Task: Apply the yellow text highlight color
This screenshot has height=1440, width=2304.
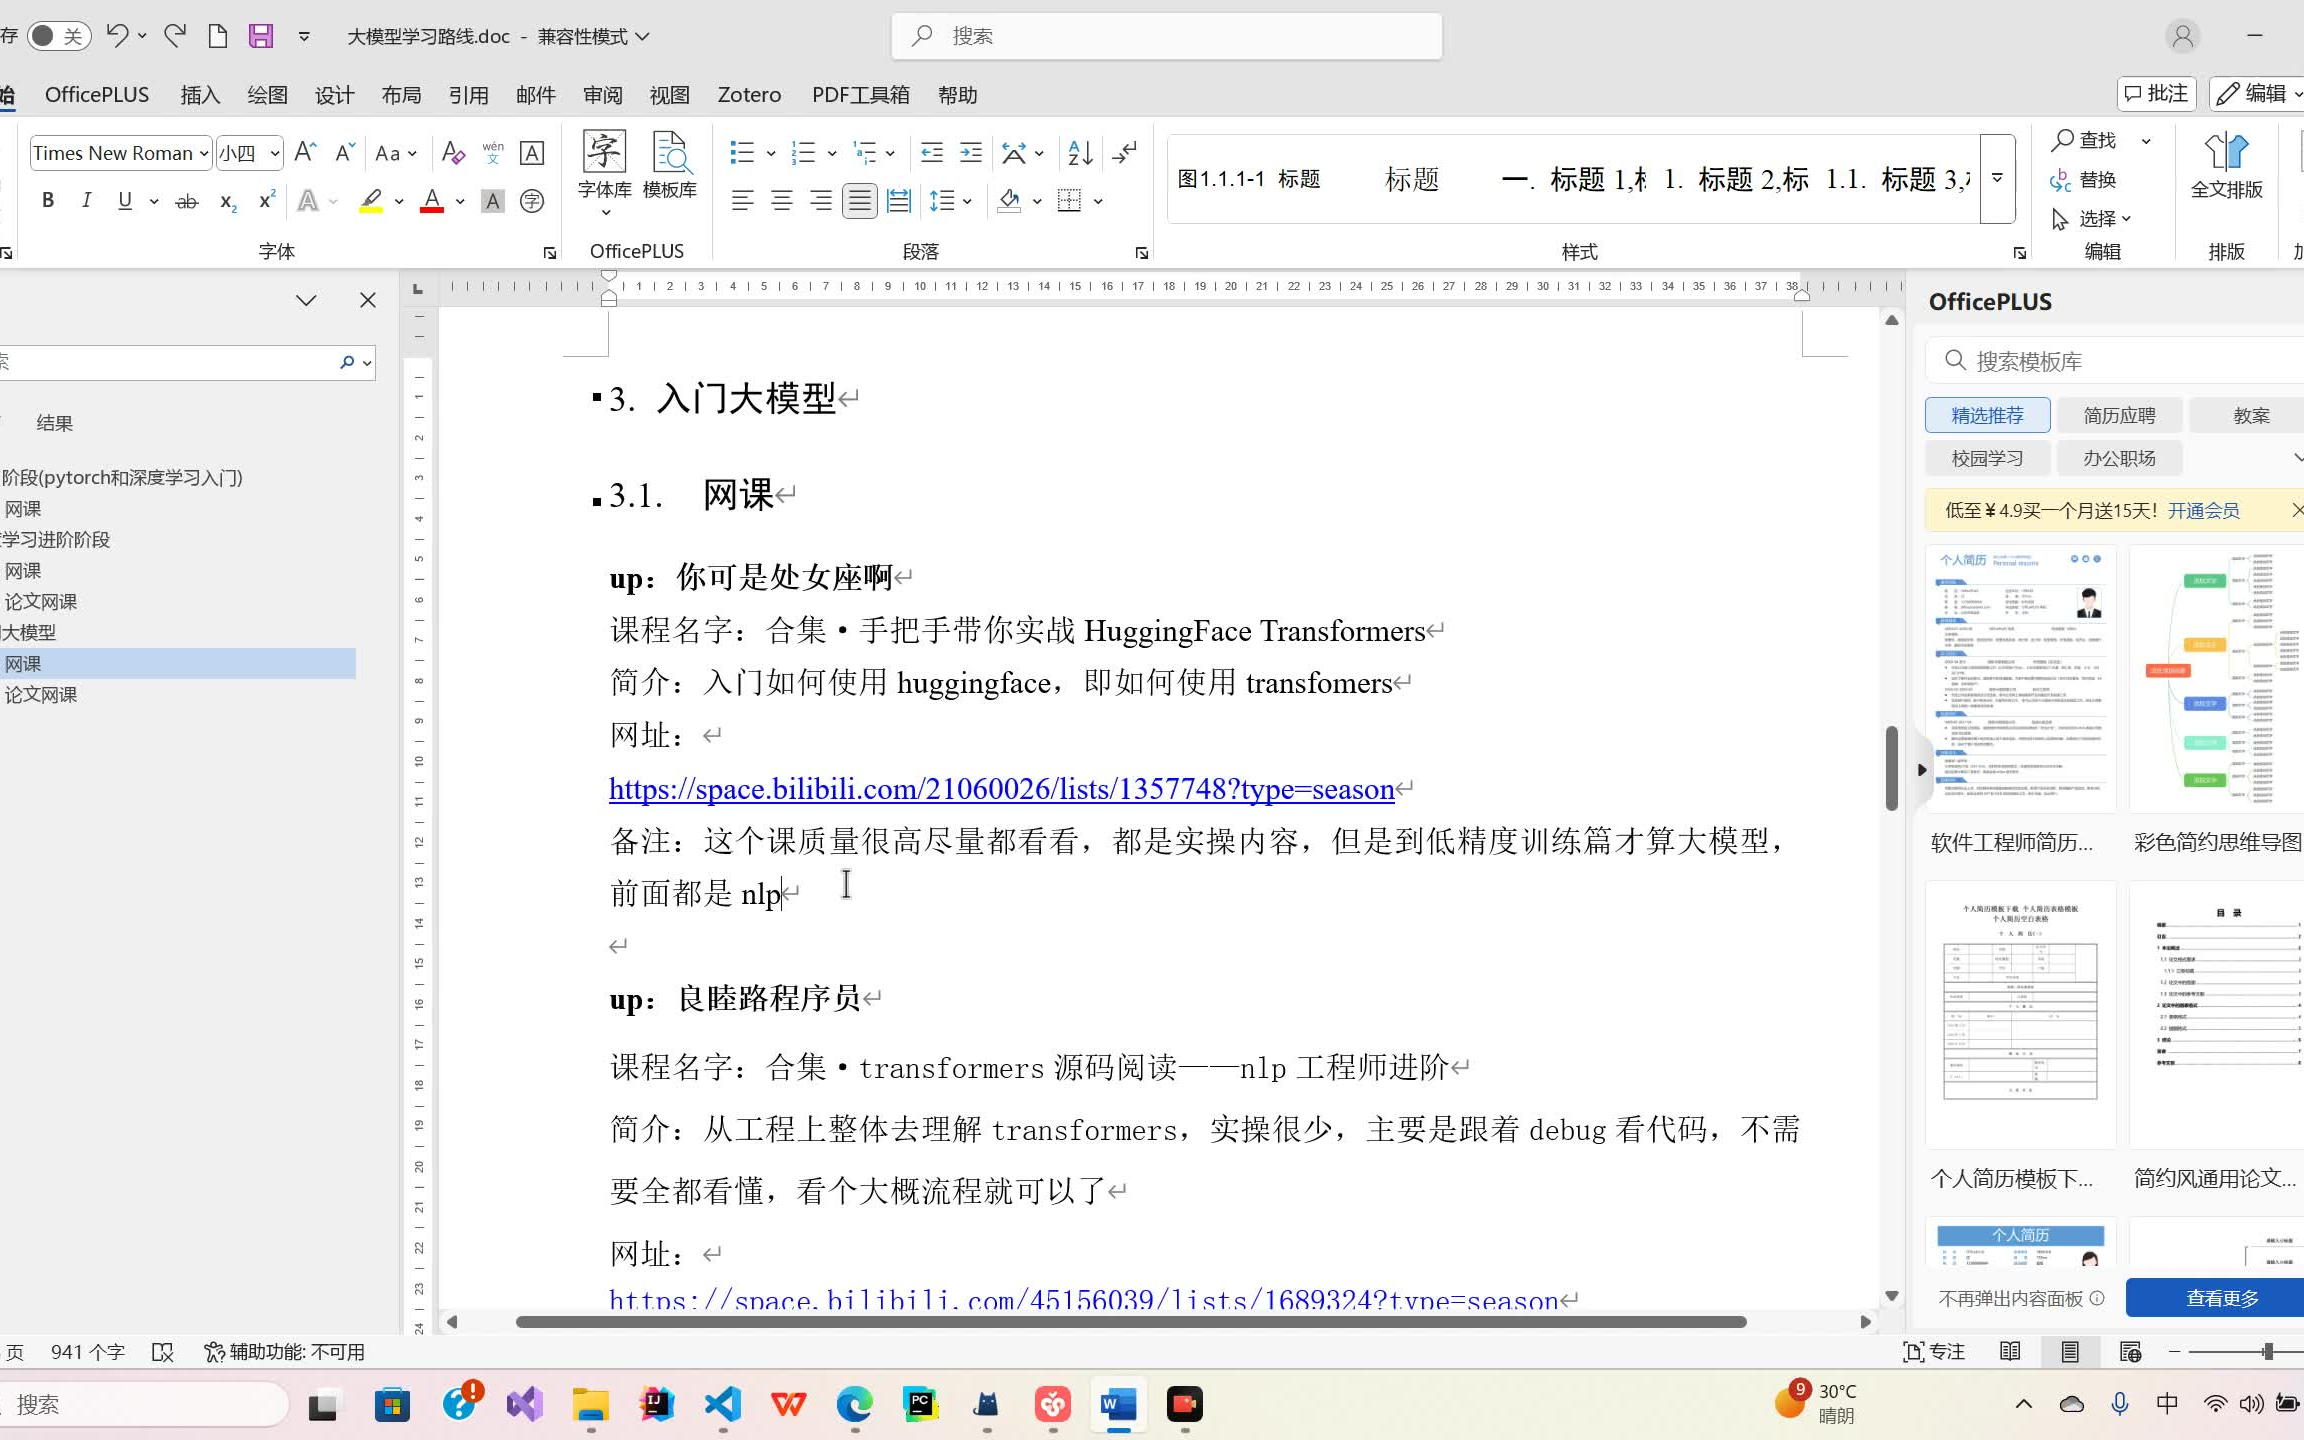Action: tap(371, 201)
